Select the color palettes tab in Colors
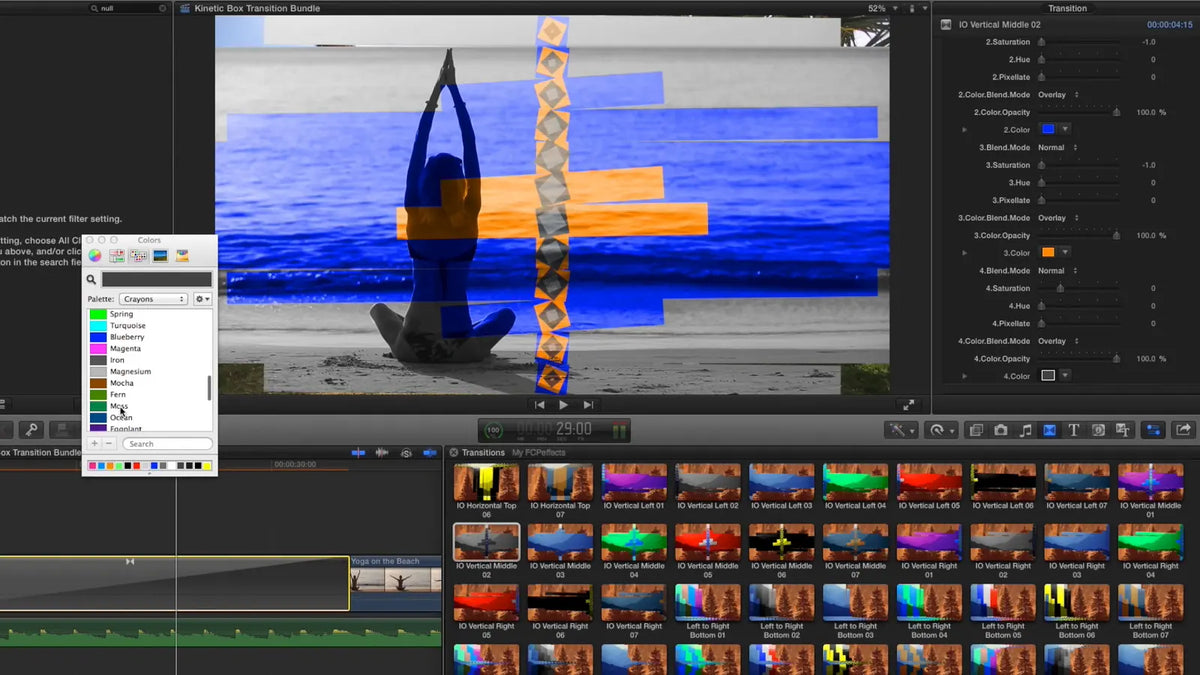 (x=139, y=256)
